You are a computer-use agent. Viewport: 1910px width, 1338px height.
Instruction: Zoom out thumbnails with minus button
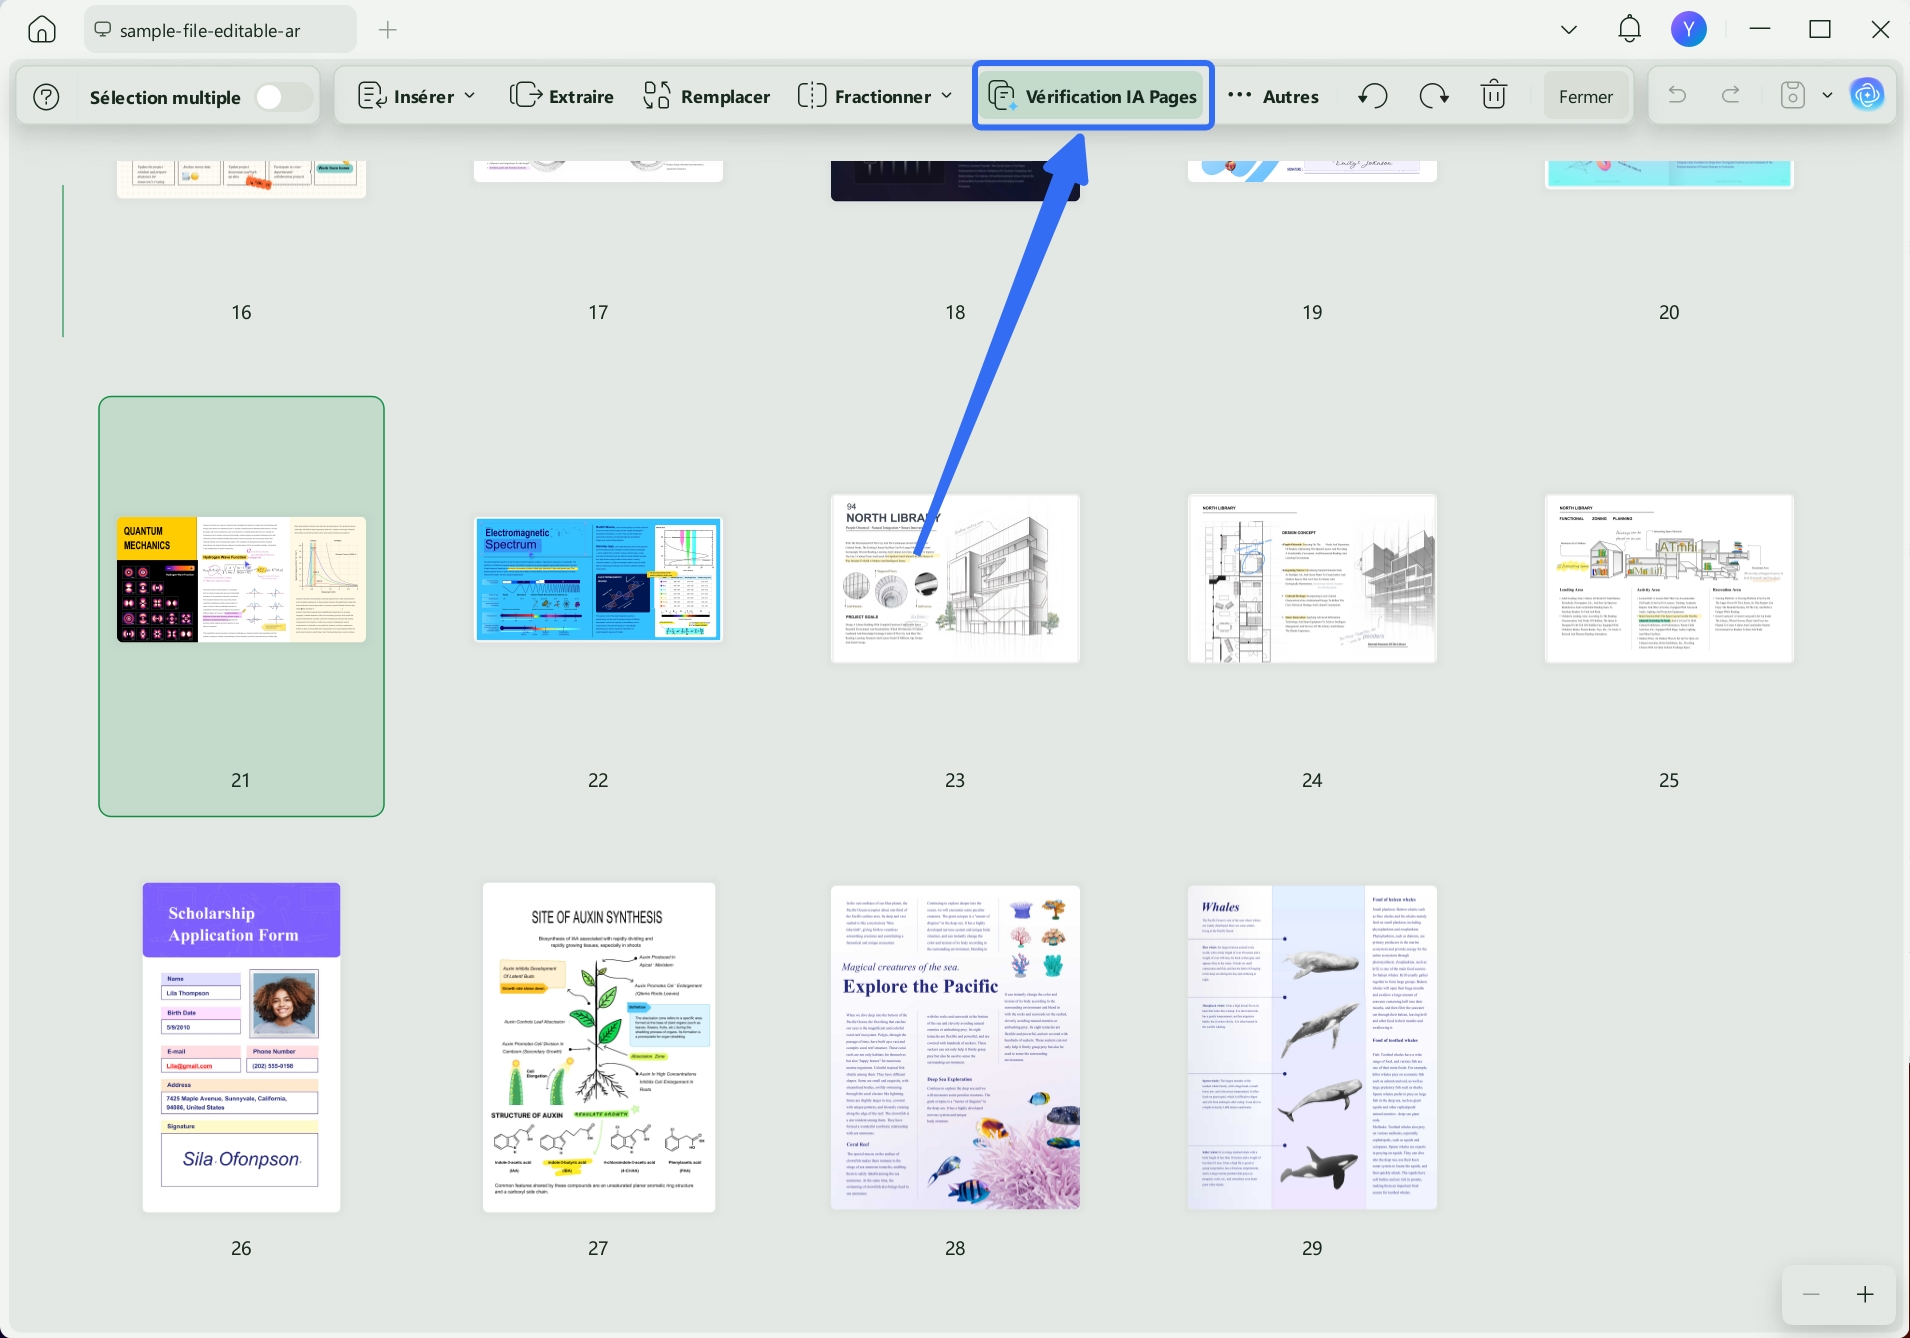point(1811,1294)
